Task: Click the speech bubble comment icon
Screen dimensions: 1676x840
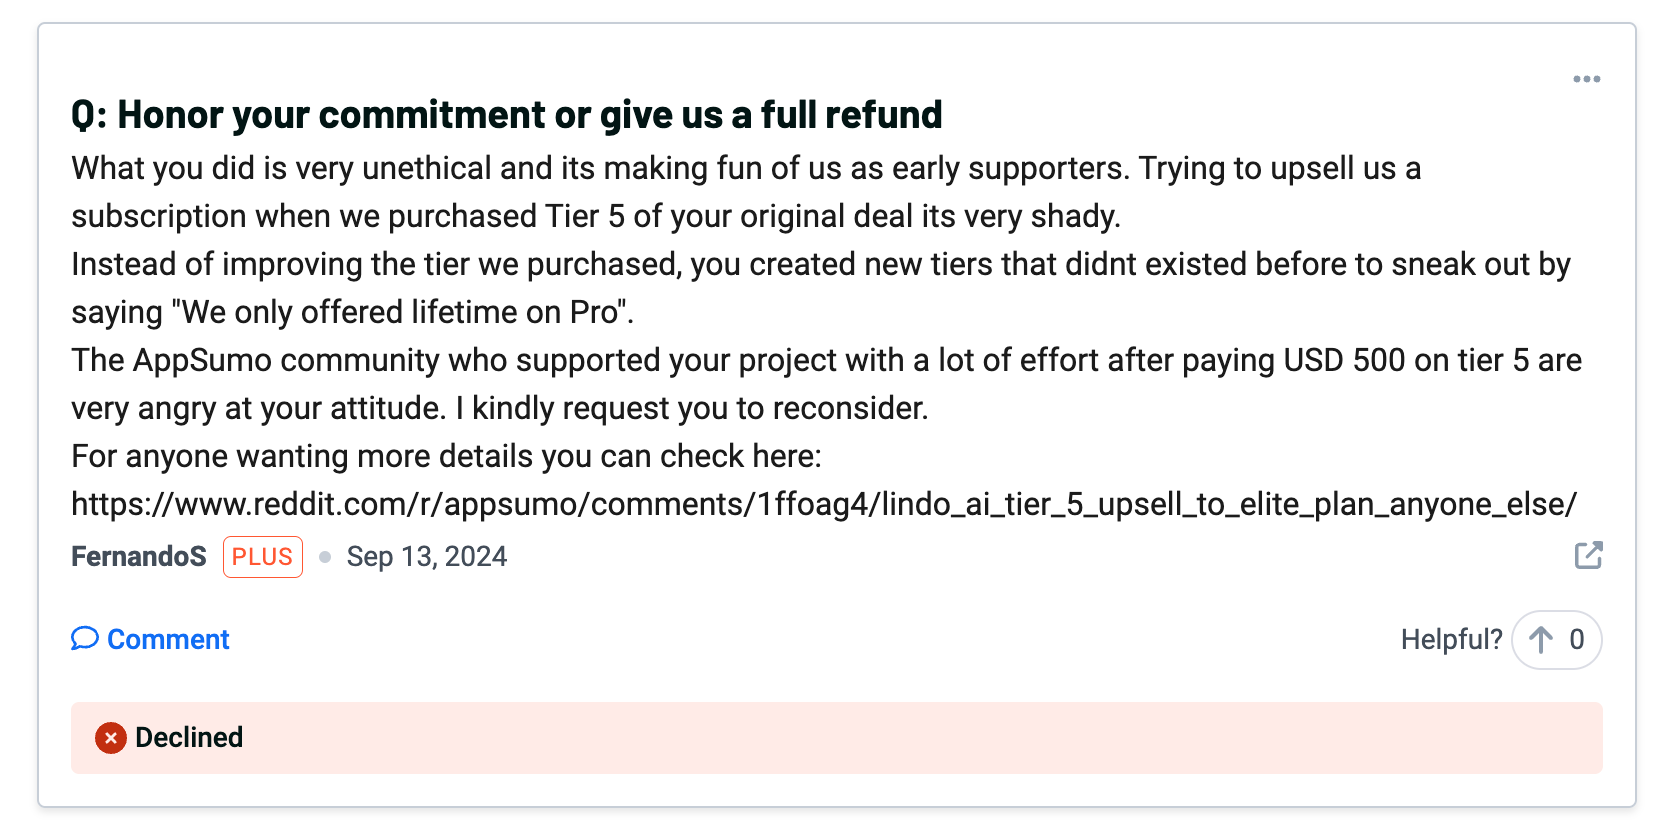Action: (x=85, y=638)
